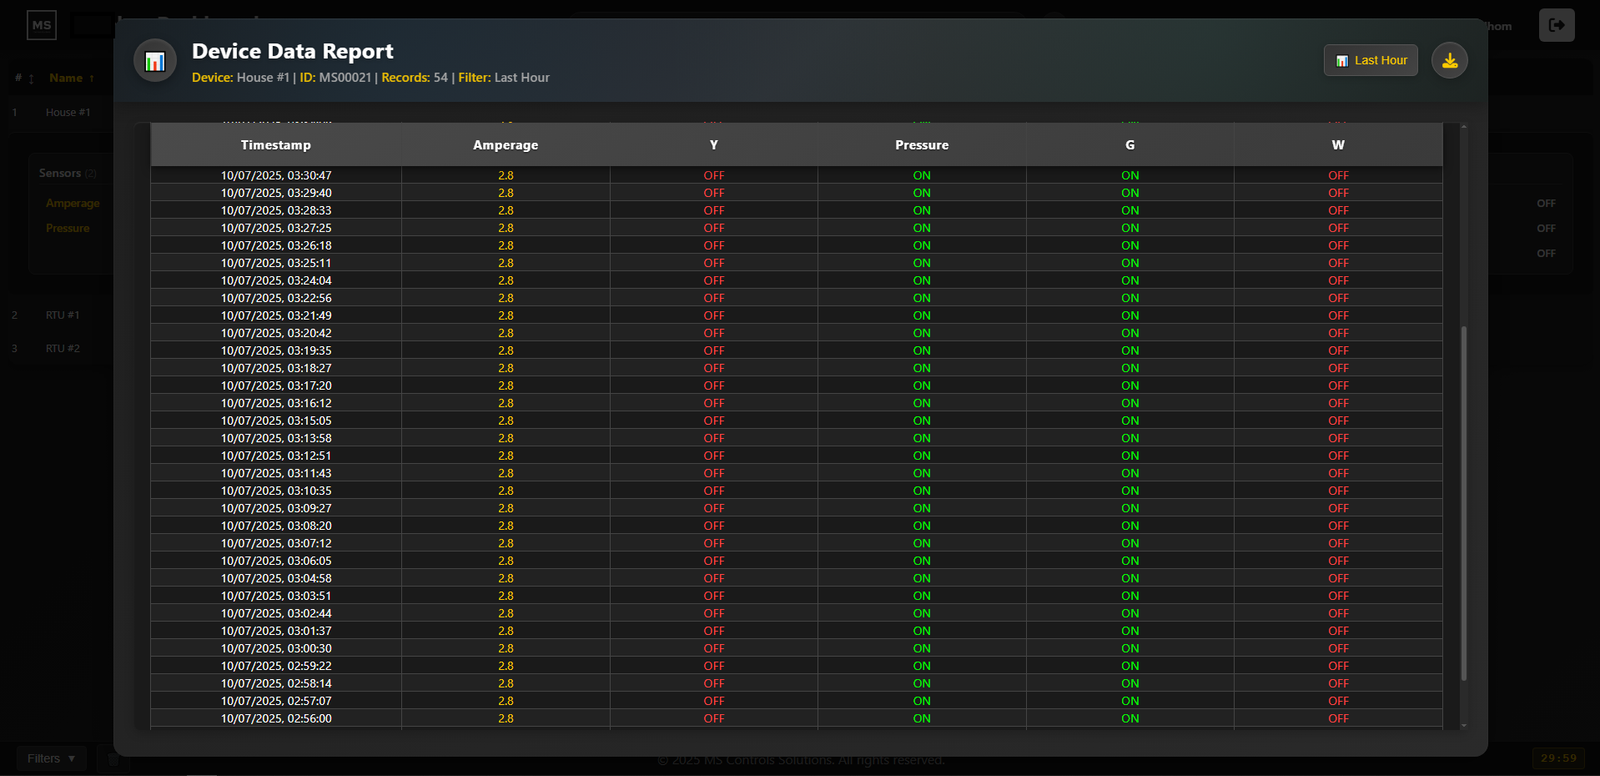Click the Pressure ON value at 03:13:58
Screen dimensions: 1600x776
point(922,438)
